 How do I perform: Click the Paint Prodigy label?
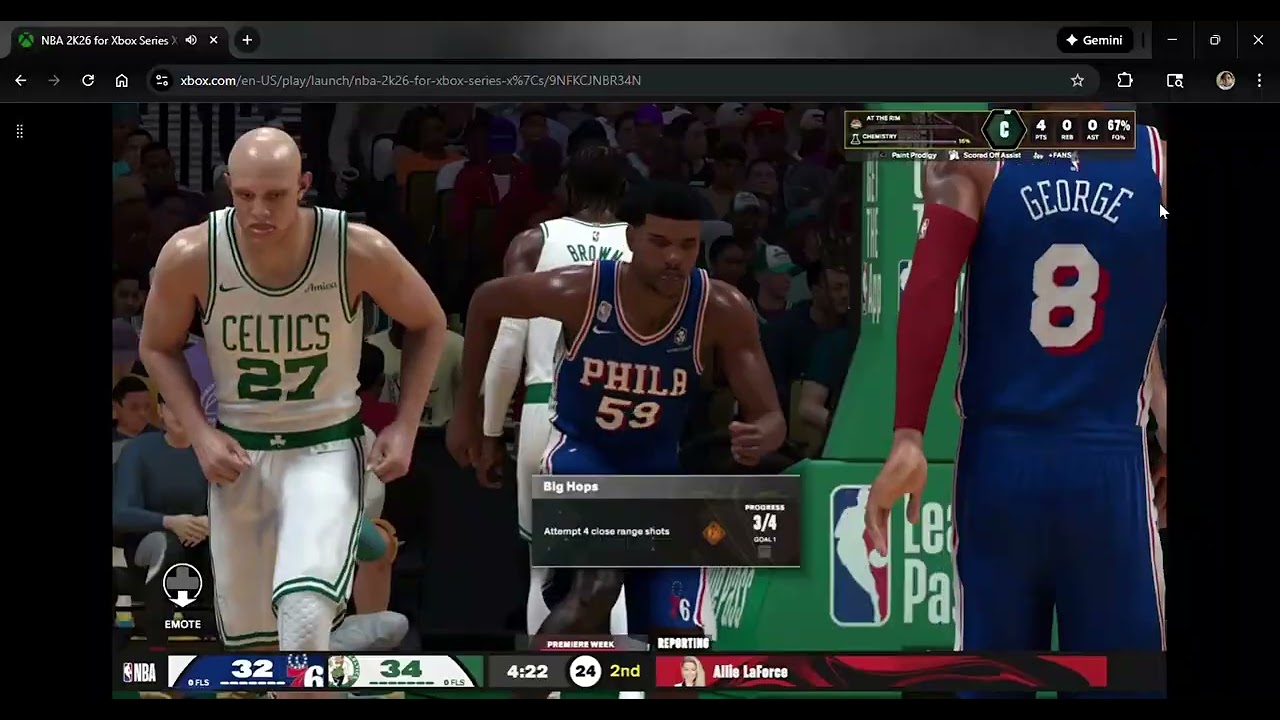pos(913,156)
